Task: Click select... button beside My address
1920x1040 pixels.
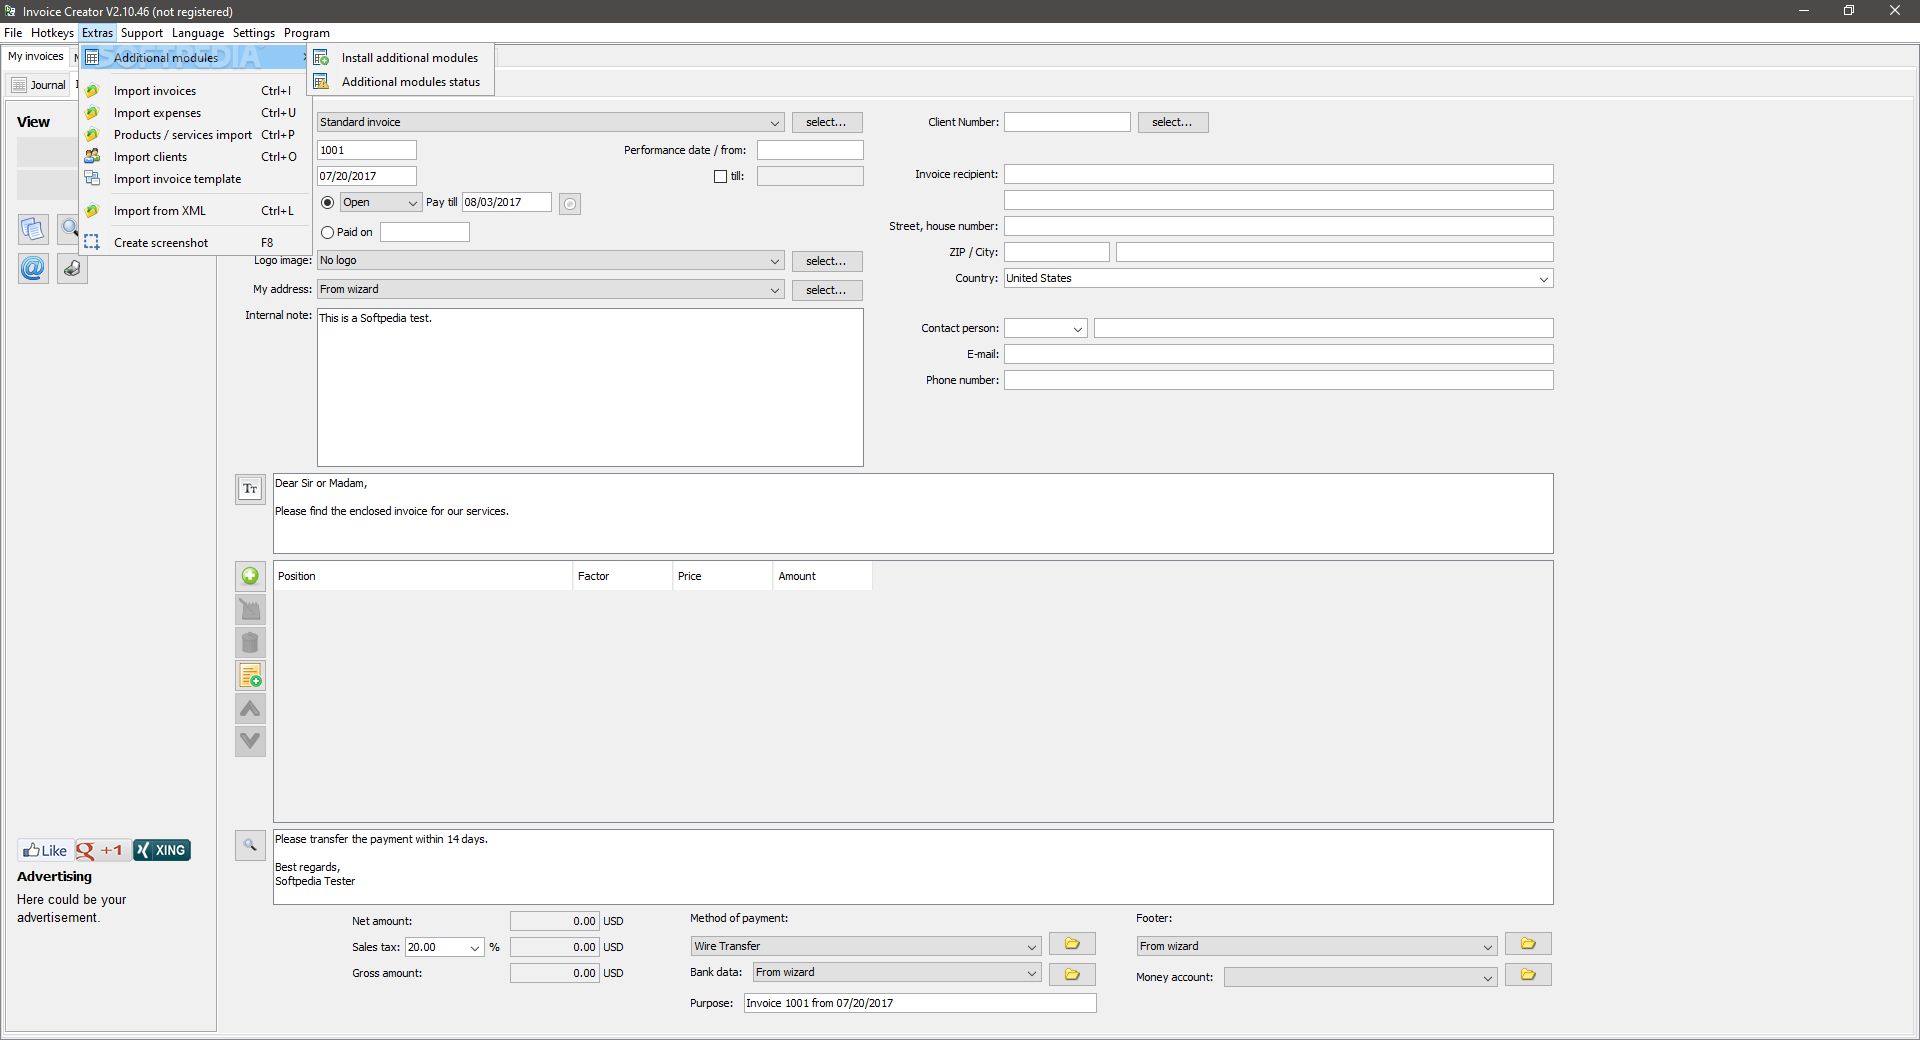Action: click(x=827, y=290)
